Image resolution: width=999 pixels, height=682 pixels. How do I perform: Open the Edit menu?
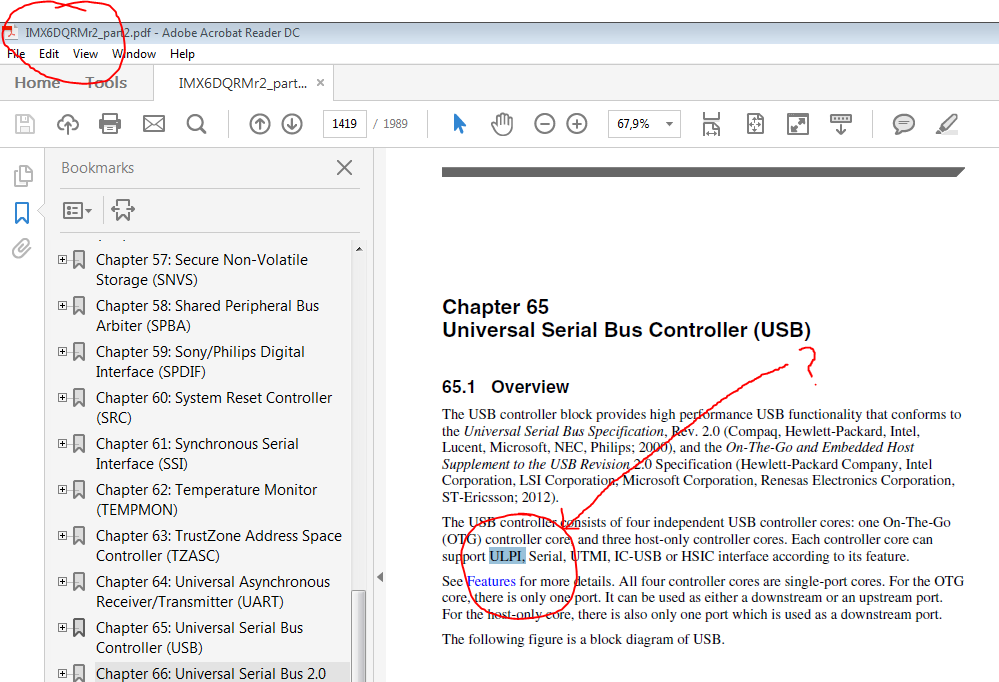coord(49,54)
